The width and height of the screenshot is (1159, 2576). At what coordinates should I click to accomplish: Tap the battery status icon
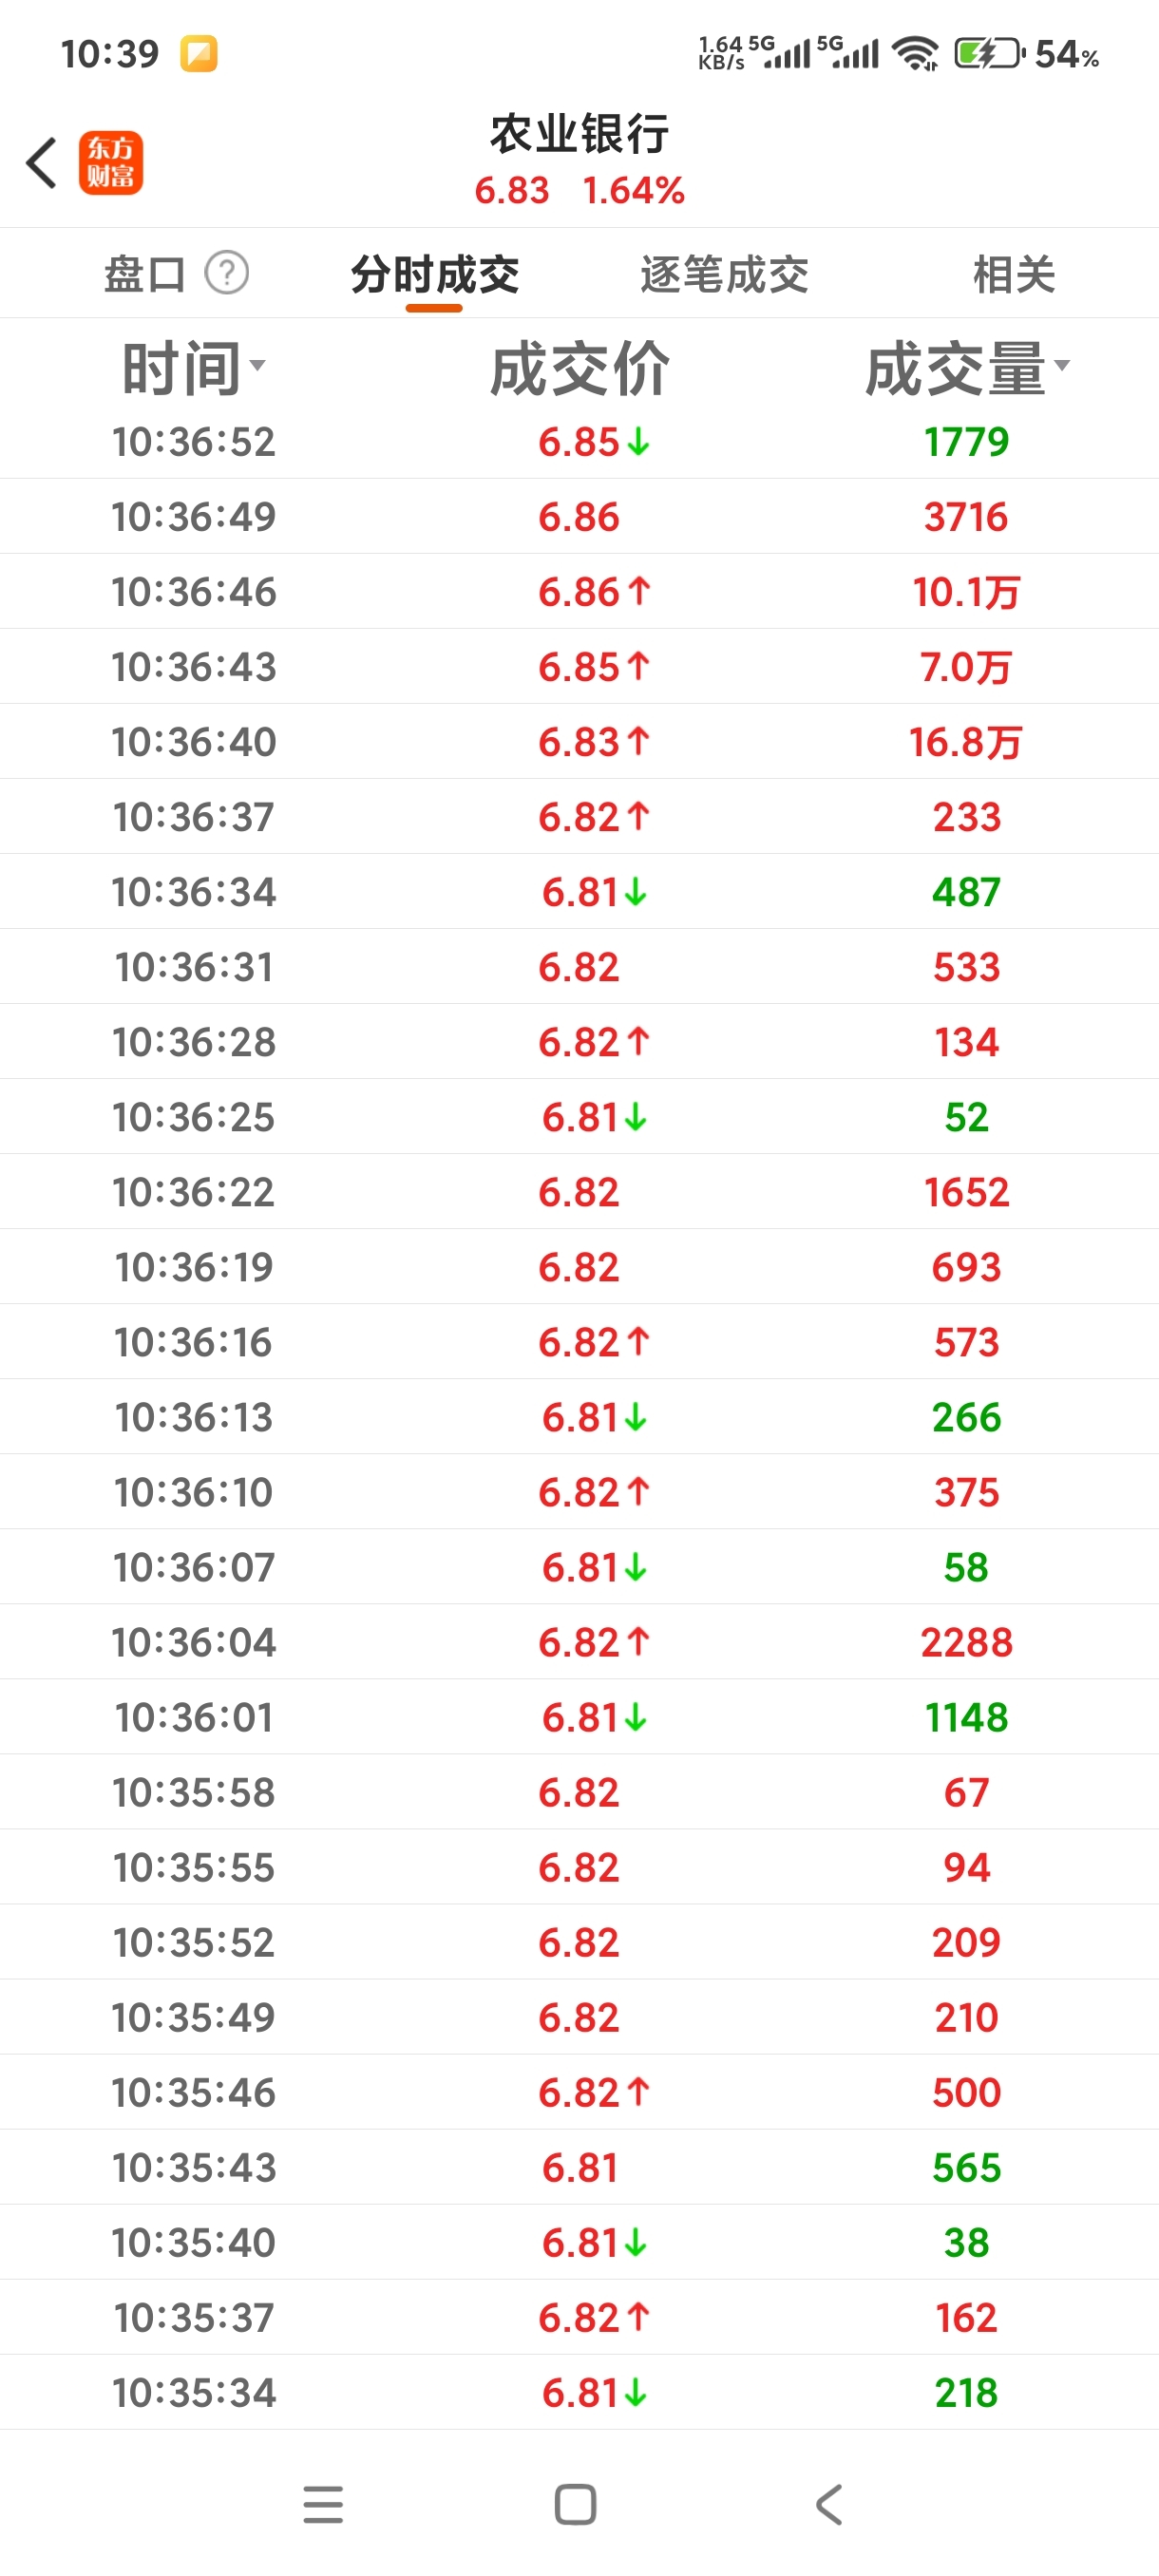click(989, 53)
